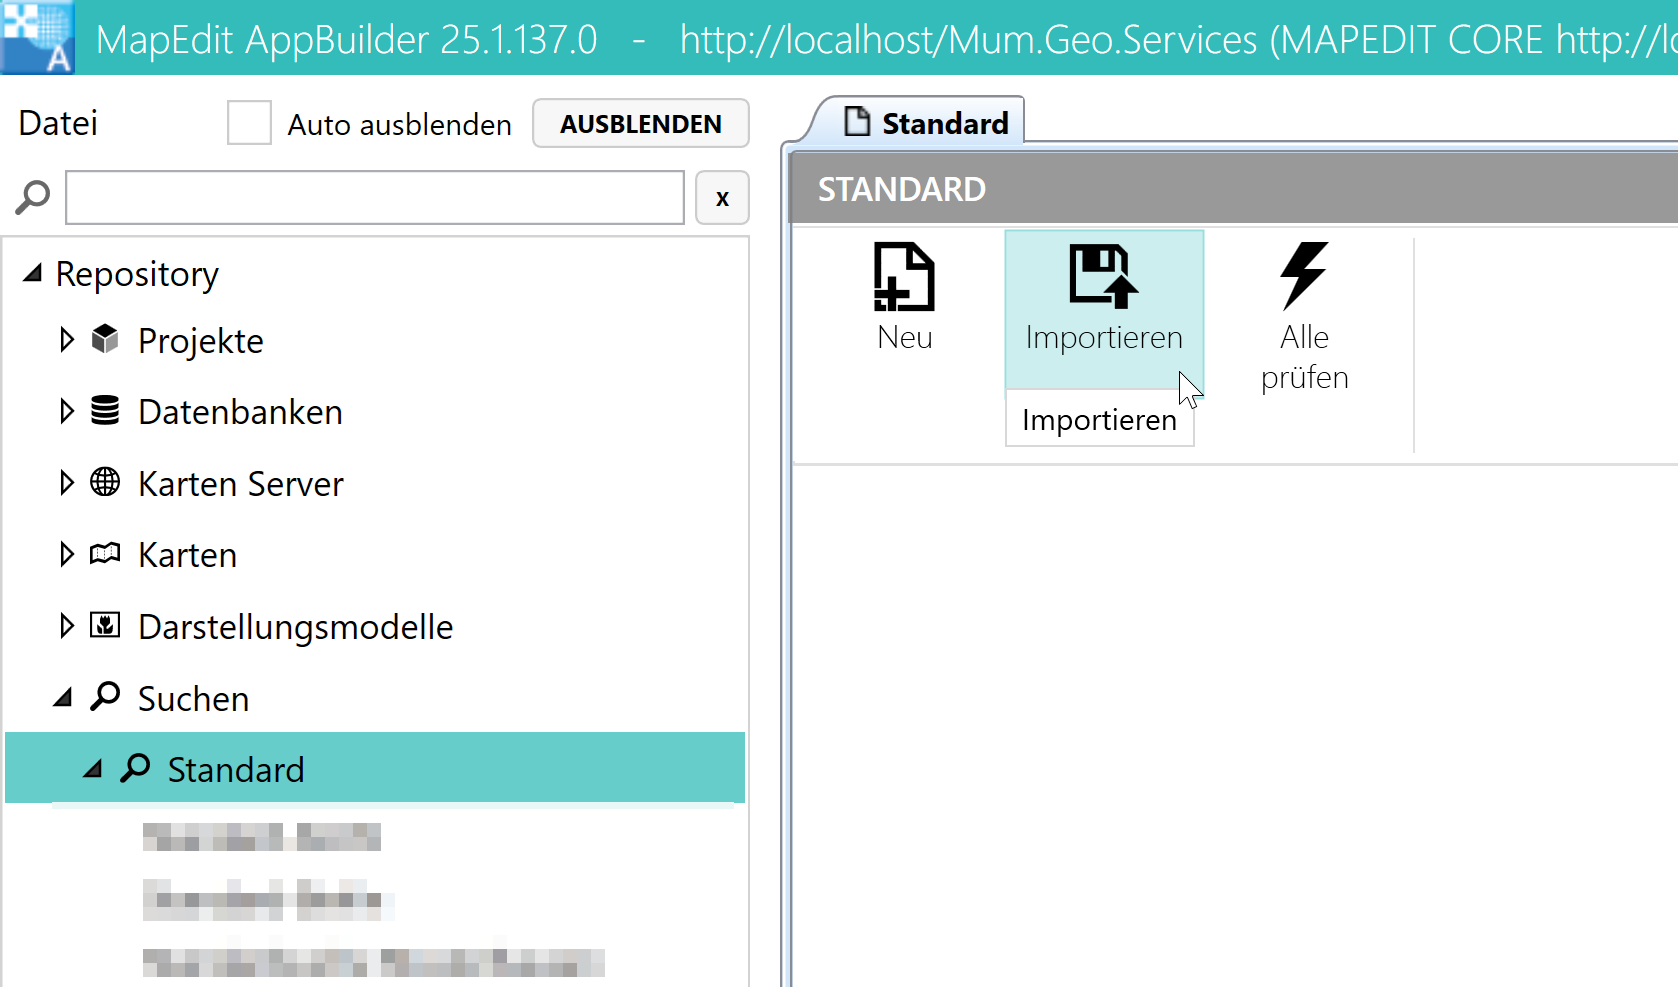Run Alle prüfen lightning icon
1678x987 pixels.
tap(1303, 275)
